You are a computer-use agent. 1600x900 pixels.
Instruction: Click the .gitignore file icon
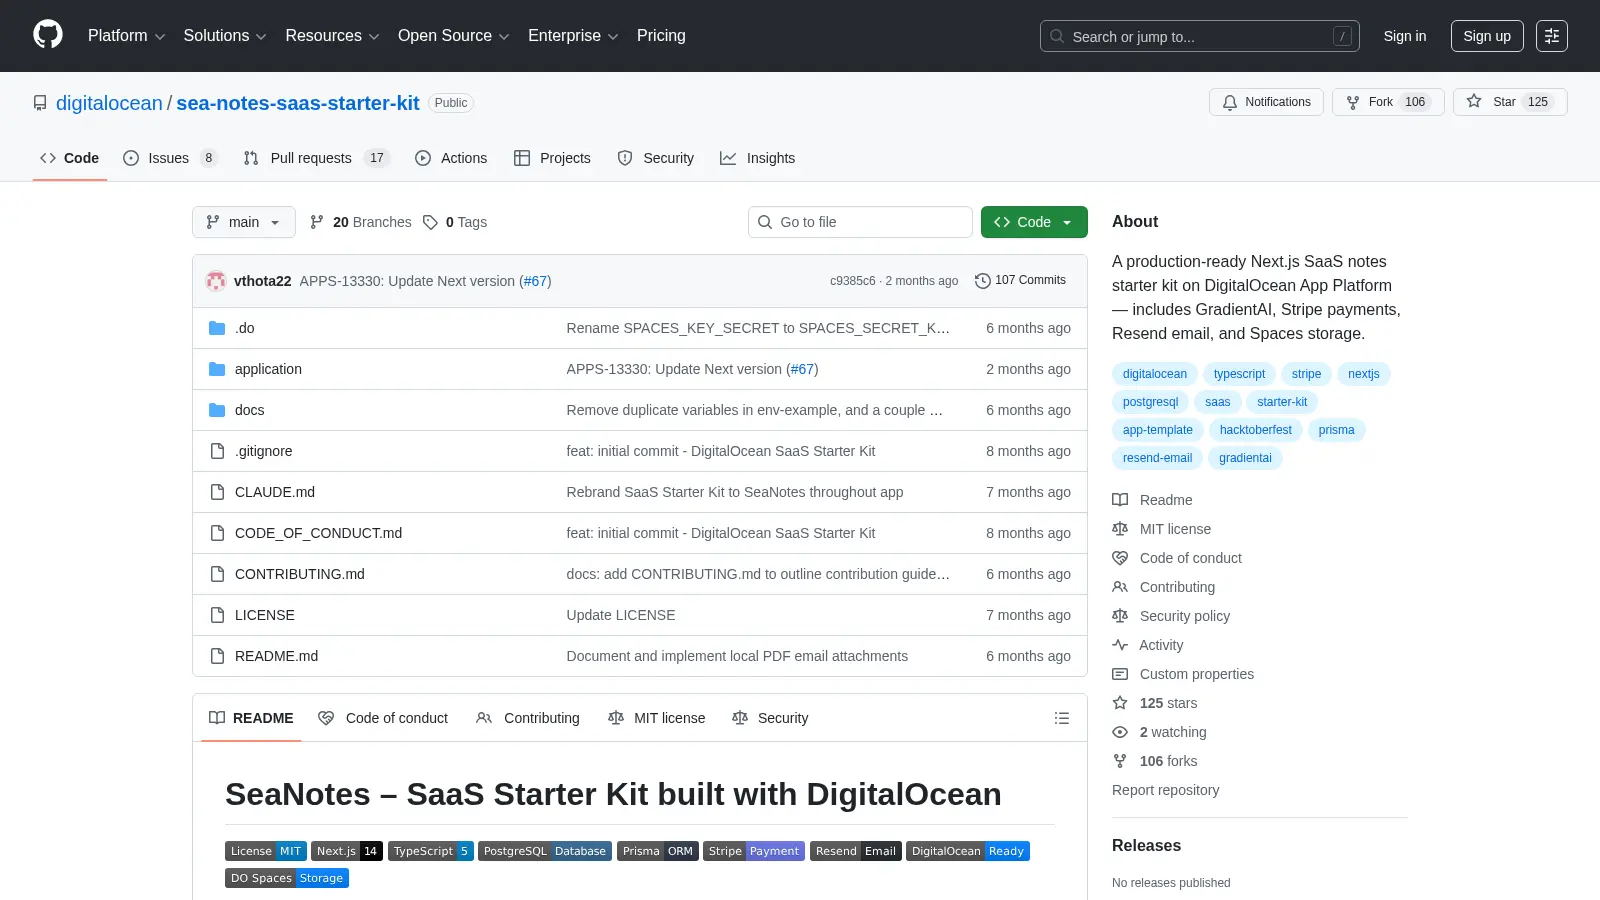pos(217,451)
